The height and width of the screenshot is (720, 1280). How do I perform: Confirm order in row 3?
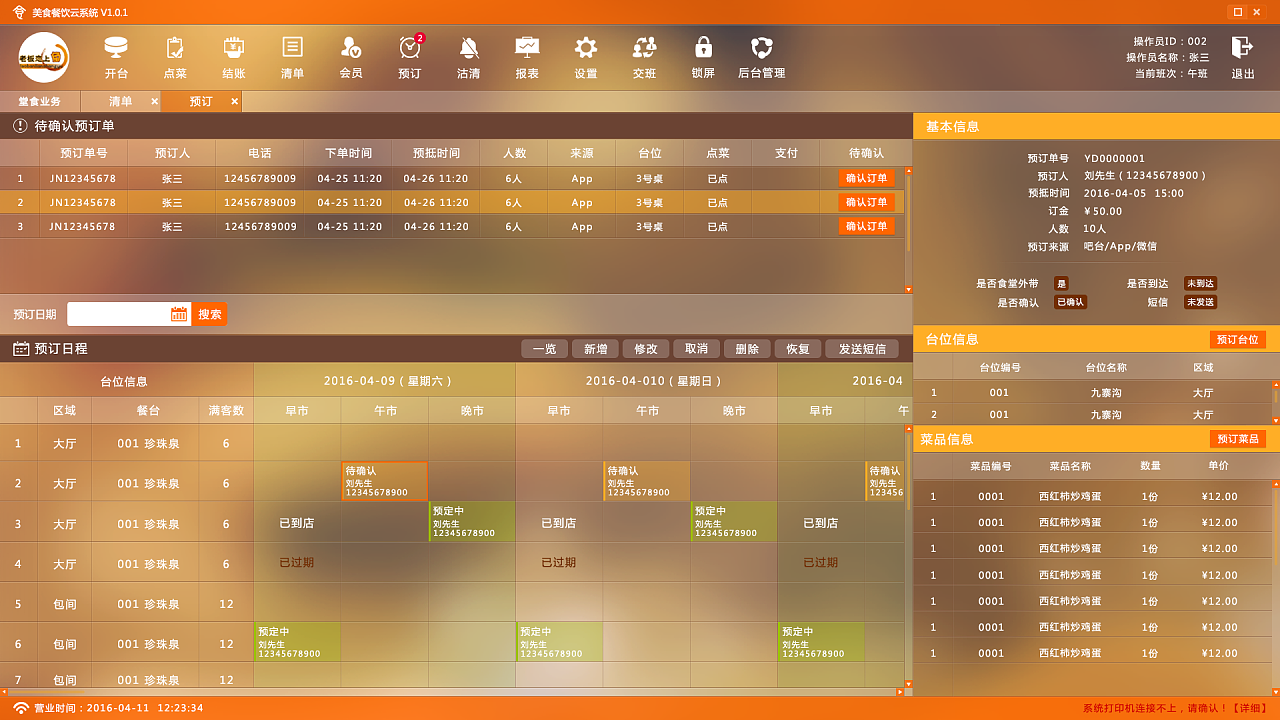(867, 227)
